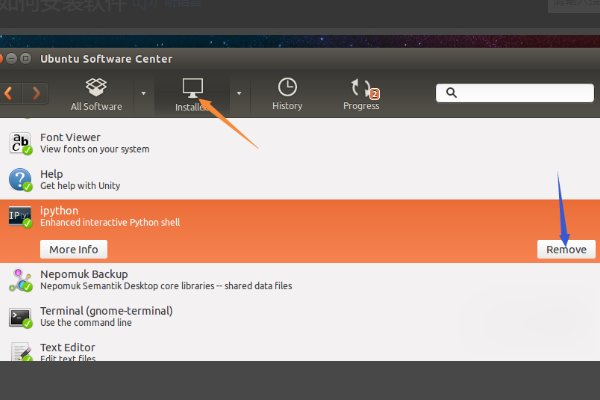Go forward with the right arrow button
The height and width of the screenshot is (400, 600).
(x=37, y=93)
